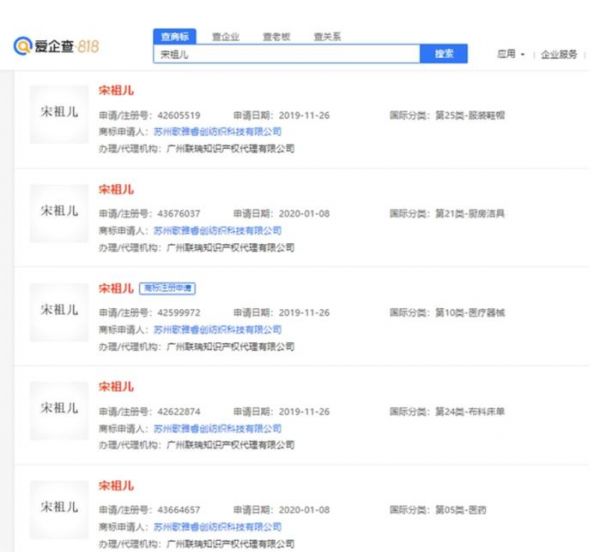The height and width of the screenshot is (552, 600).
Task: Click the 商标注册申请 status tag
Action: pyautogui.click(x=168, y=288)
